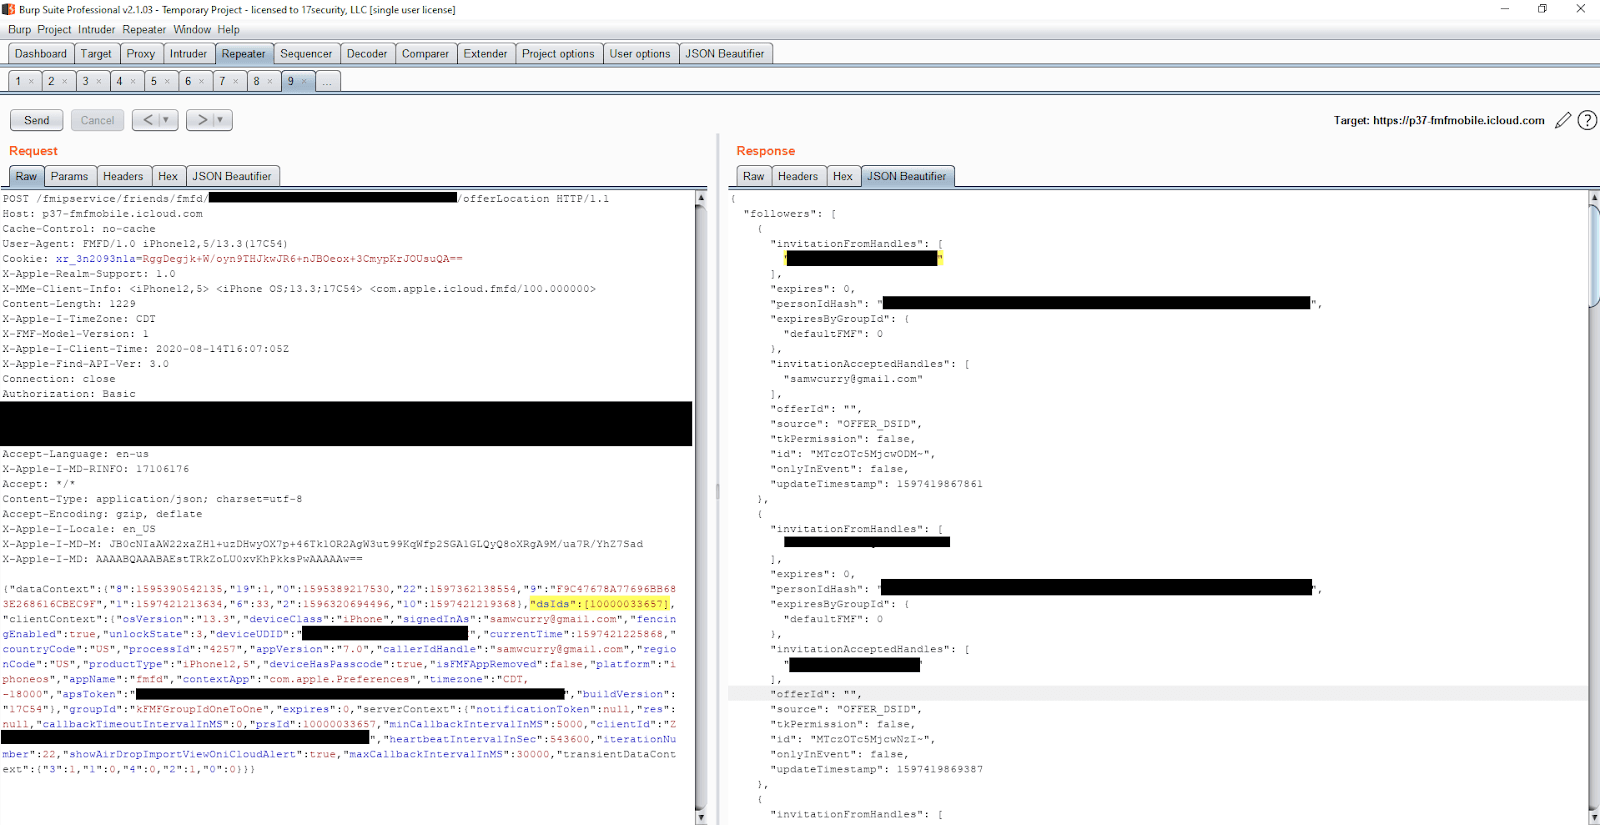Switch to the Proxy tool tab
1600x825 pixels.
[x=140, y=54]
